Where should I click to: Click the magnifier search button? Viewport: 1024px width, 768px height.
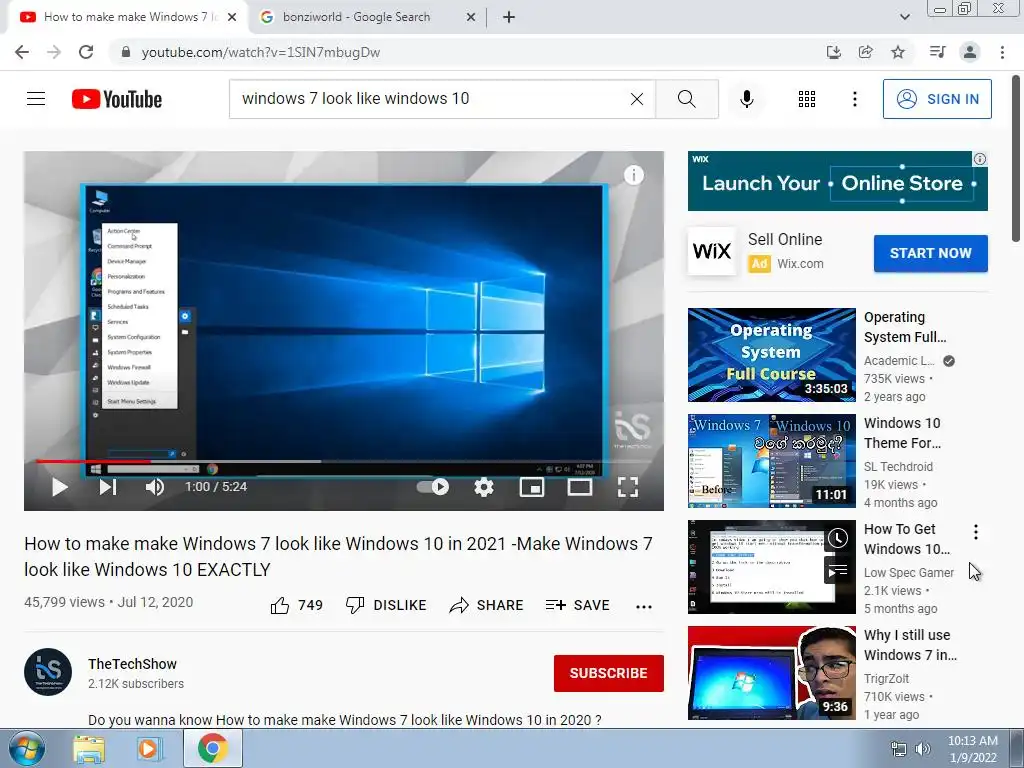686,99
